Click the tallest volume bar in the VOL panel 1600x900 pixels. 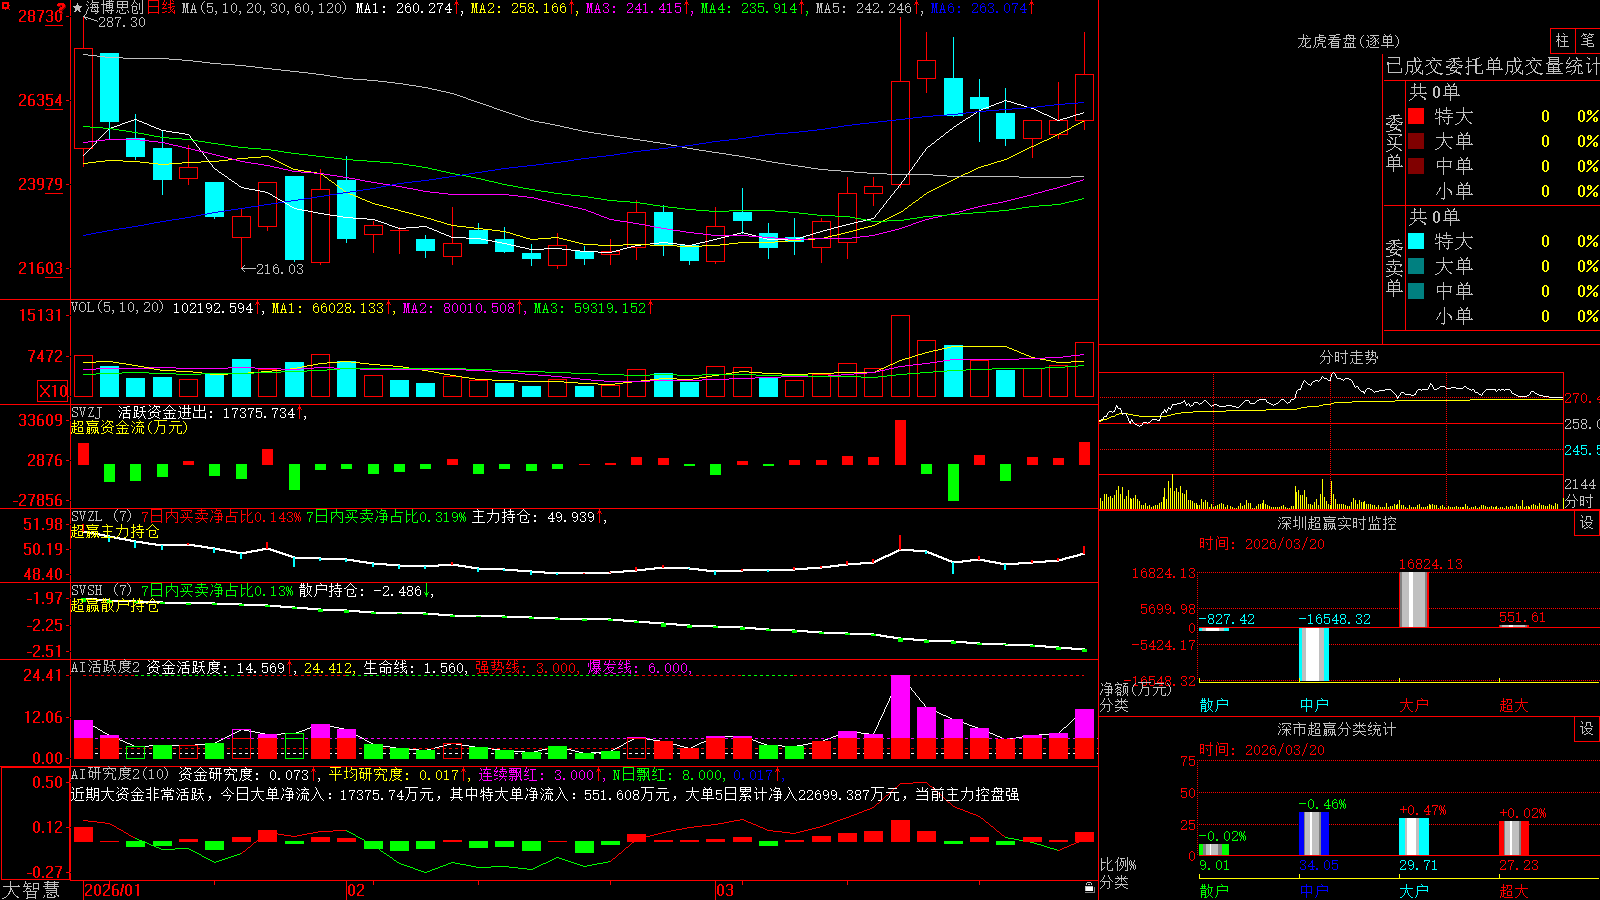click(900, 356)
